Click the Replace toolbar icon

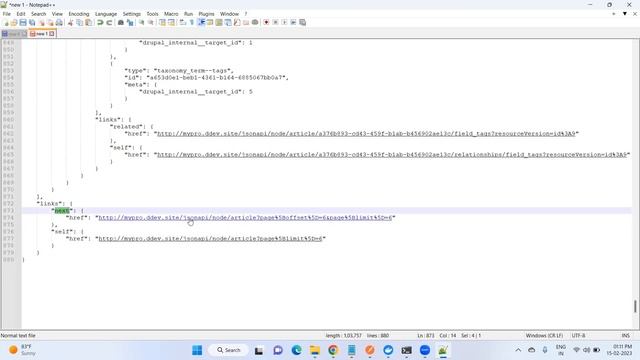coord(130,22)
